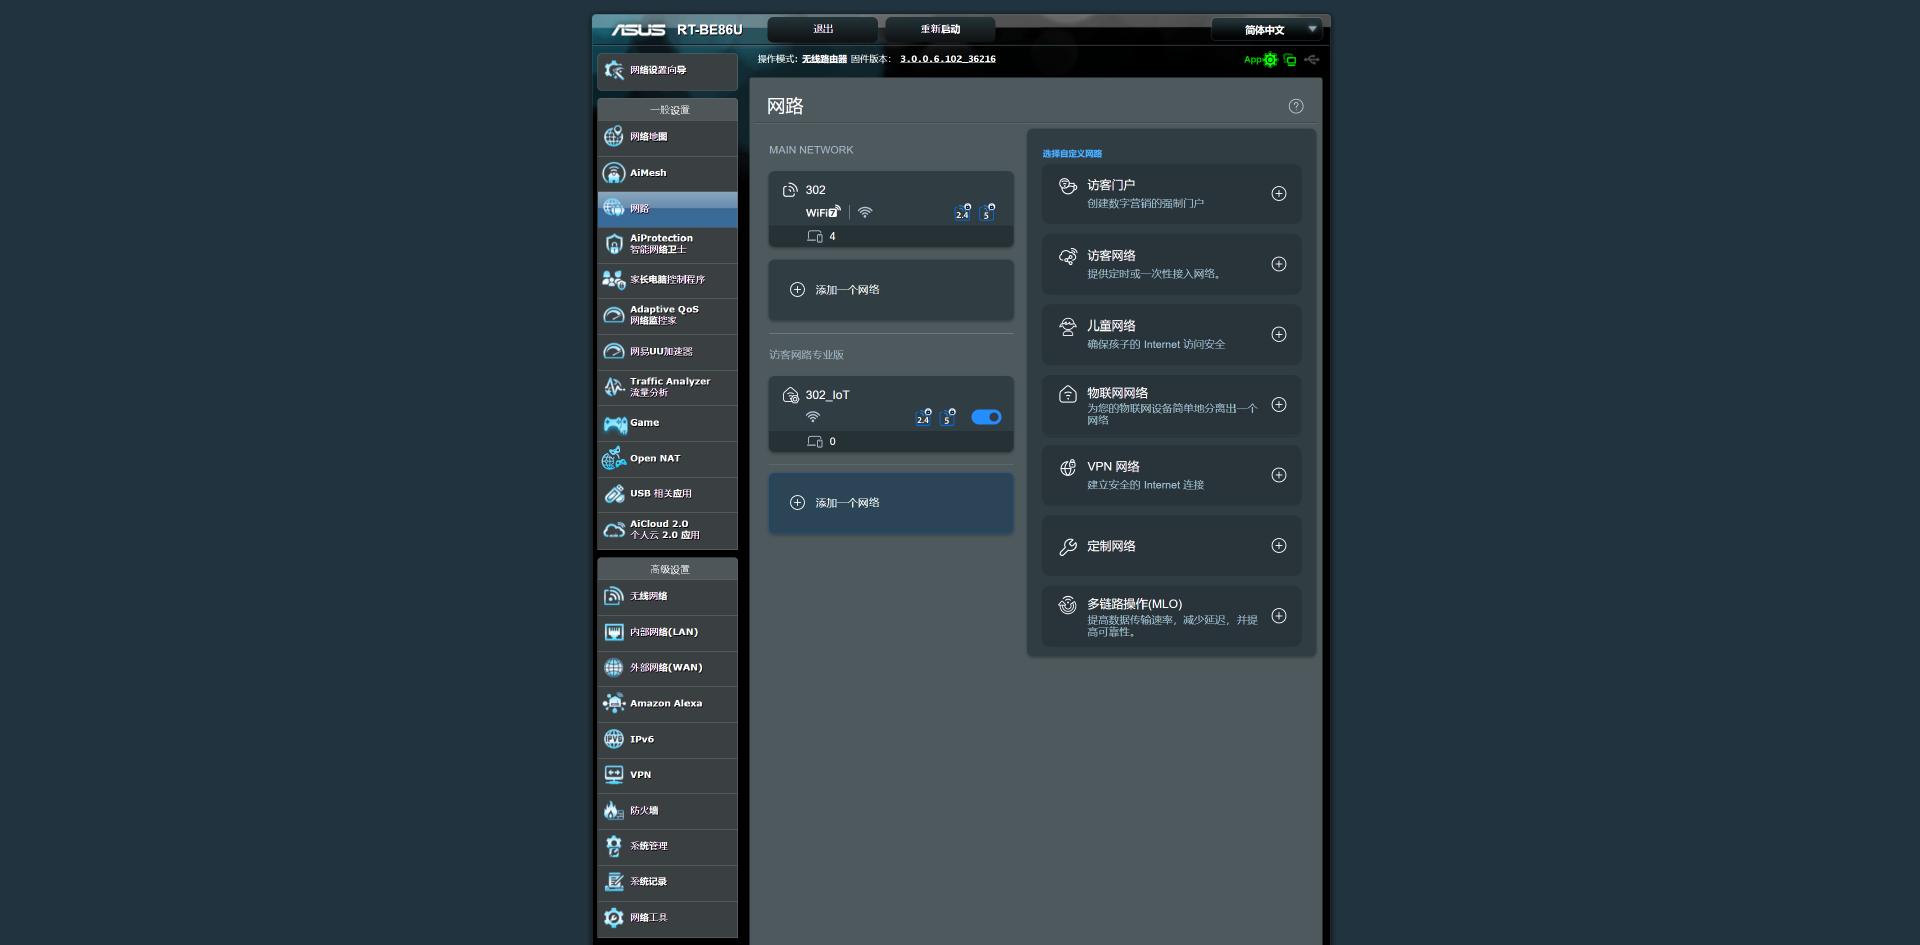1920x945 pixels.
Task: Open AiProtection 智能网络卫士
Action: tap(667, 244)
